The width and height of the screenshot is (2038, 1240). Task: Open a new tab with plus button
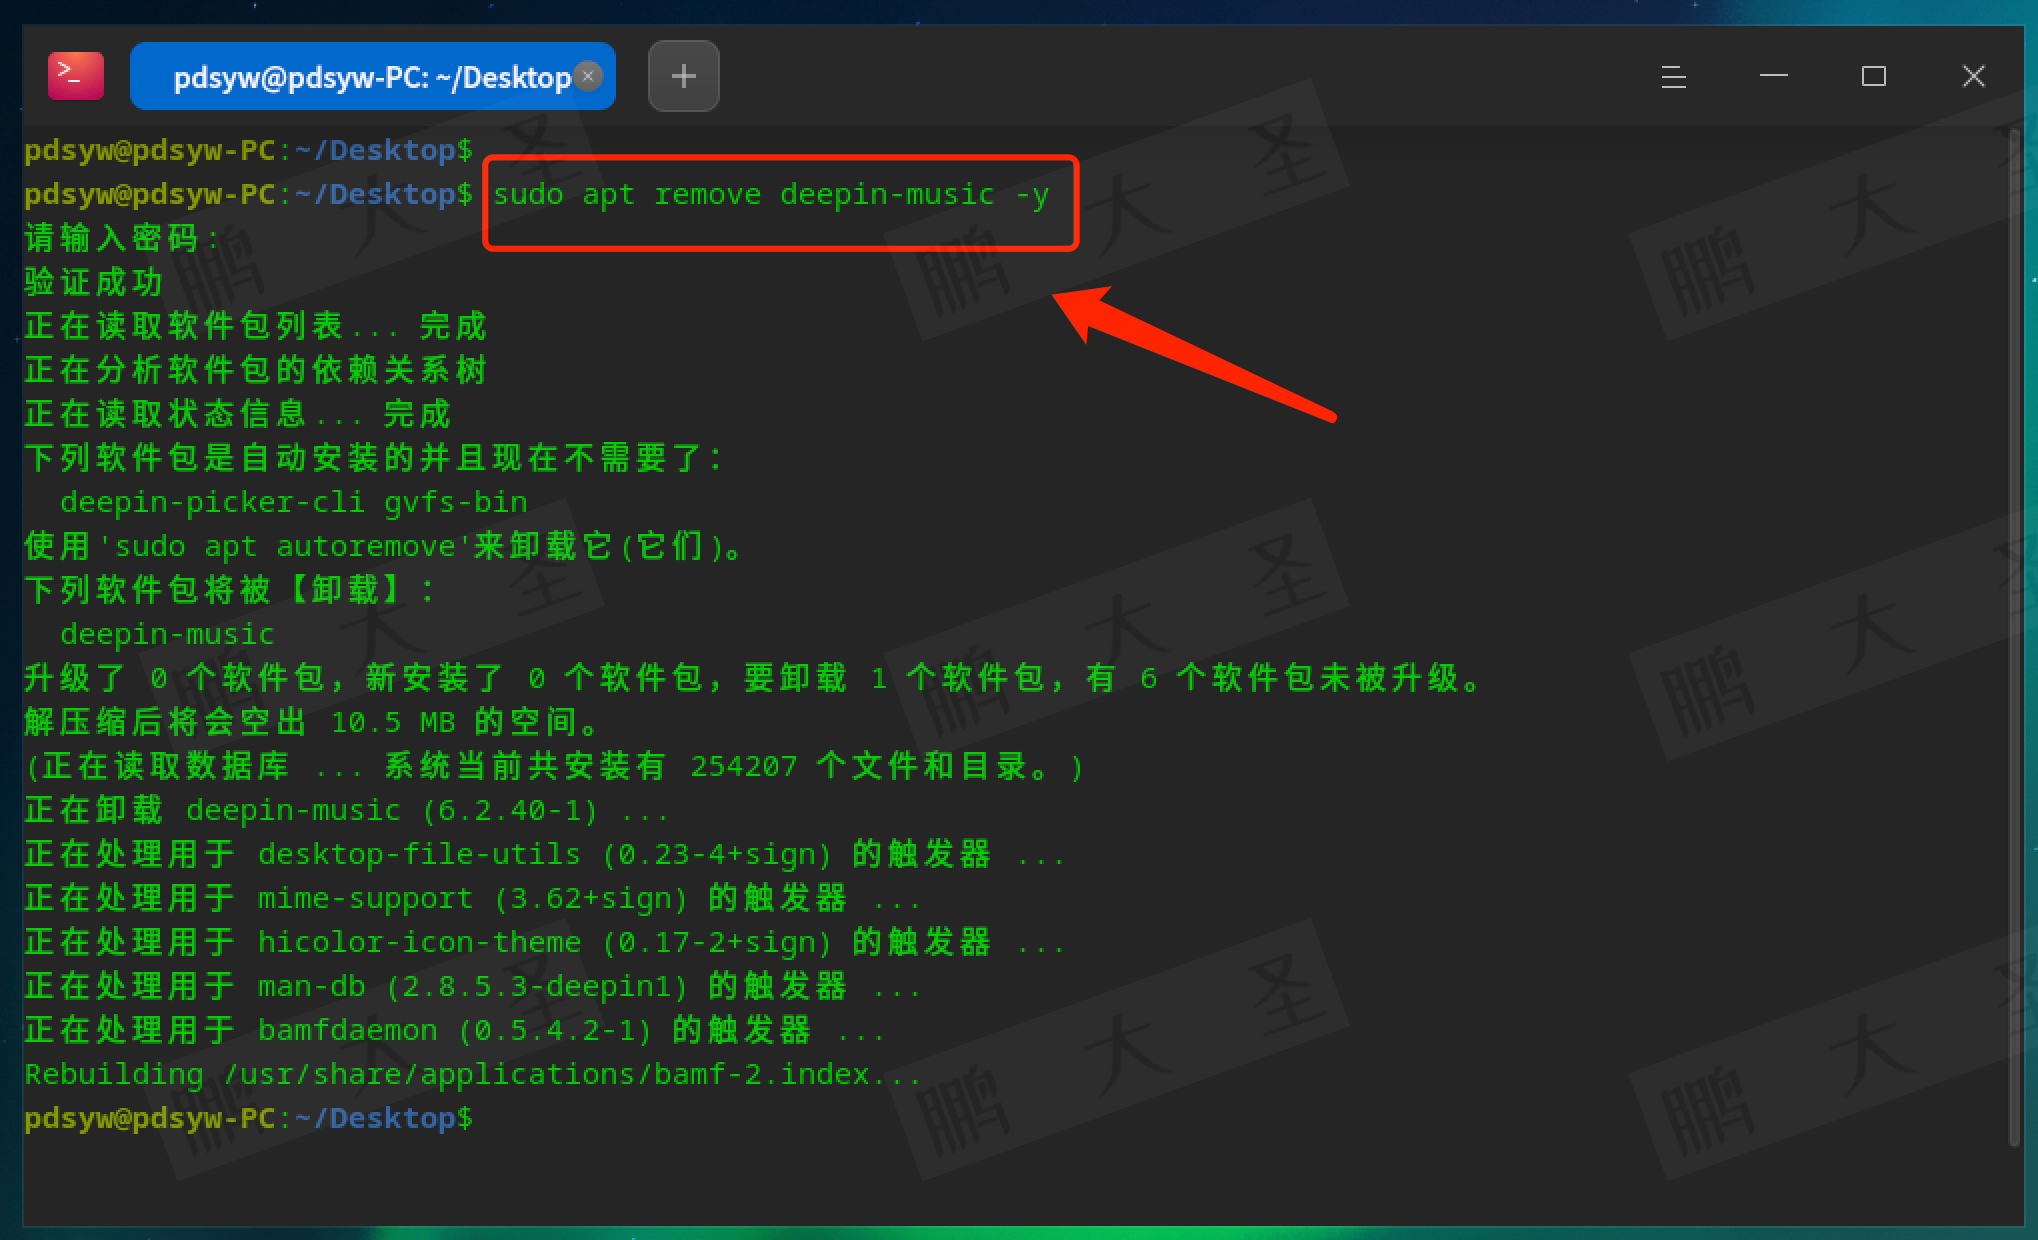(x=683, y=76)
